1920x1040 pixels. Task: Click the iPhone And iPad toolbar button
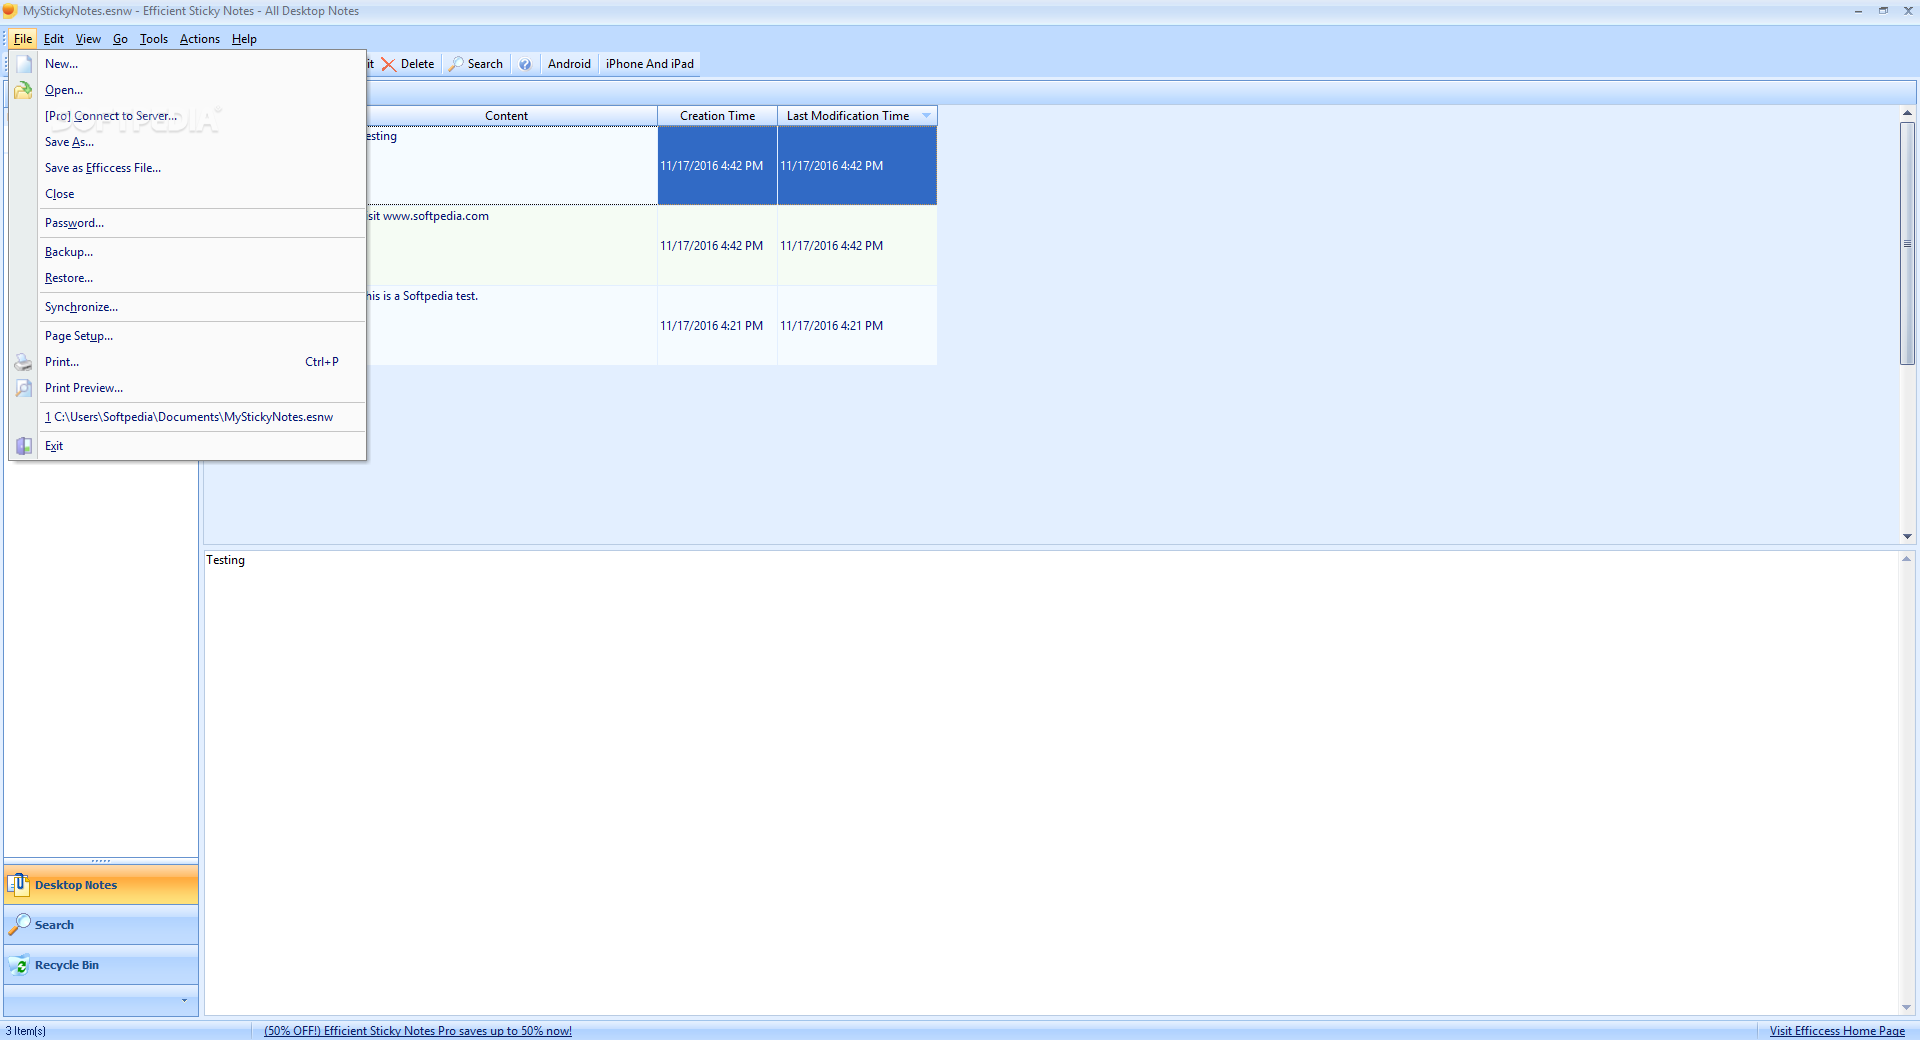click(x=649, y=64)
